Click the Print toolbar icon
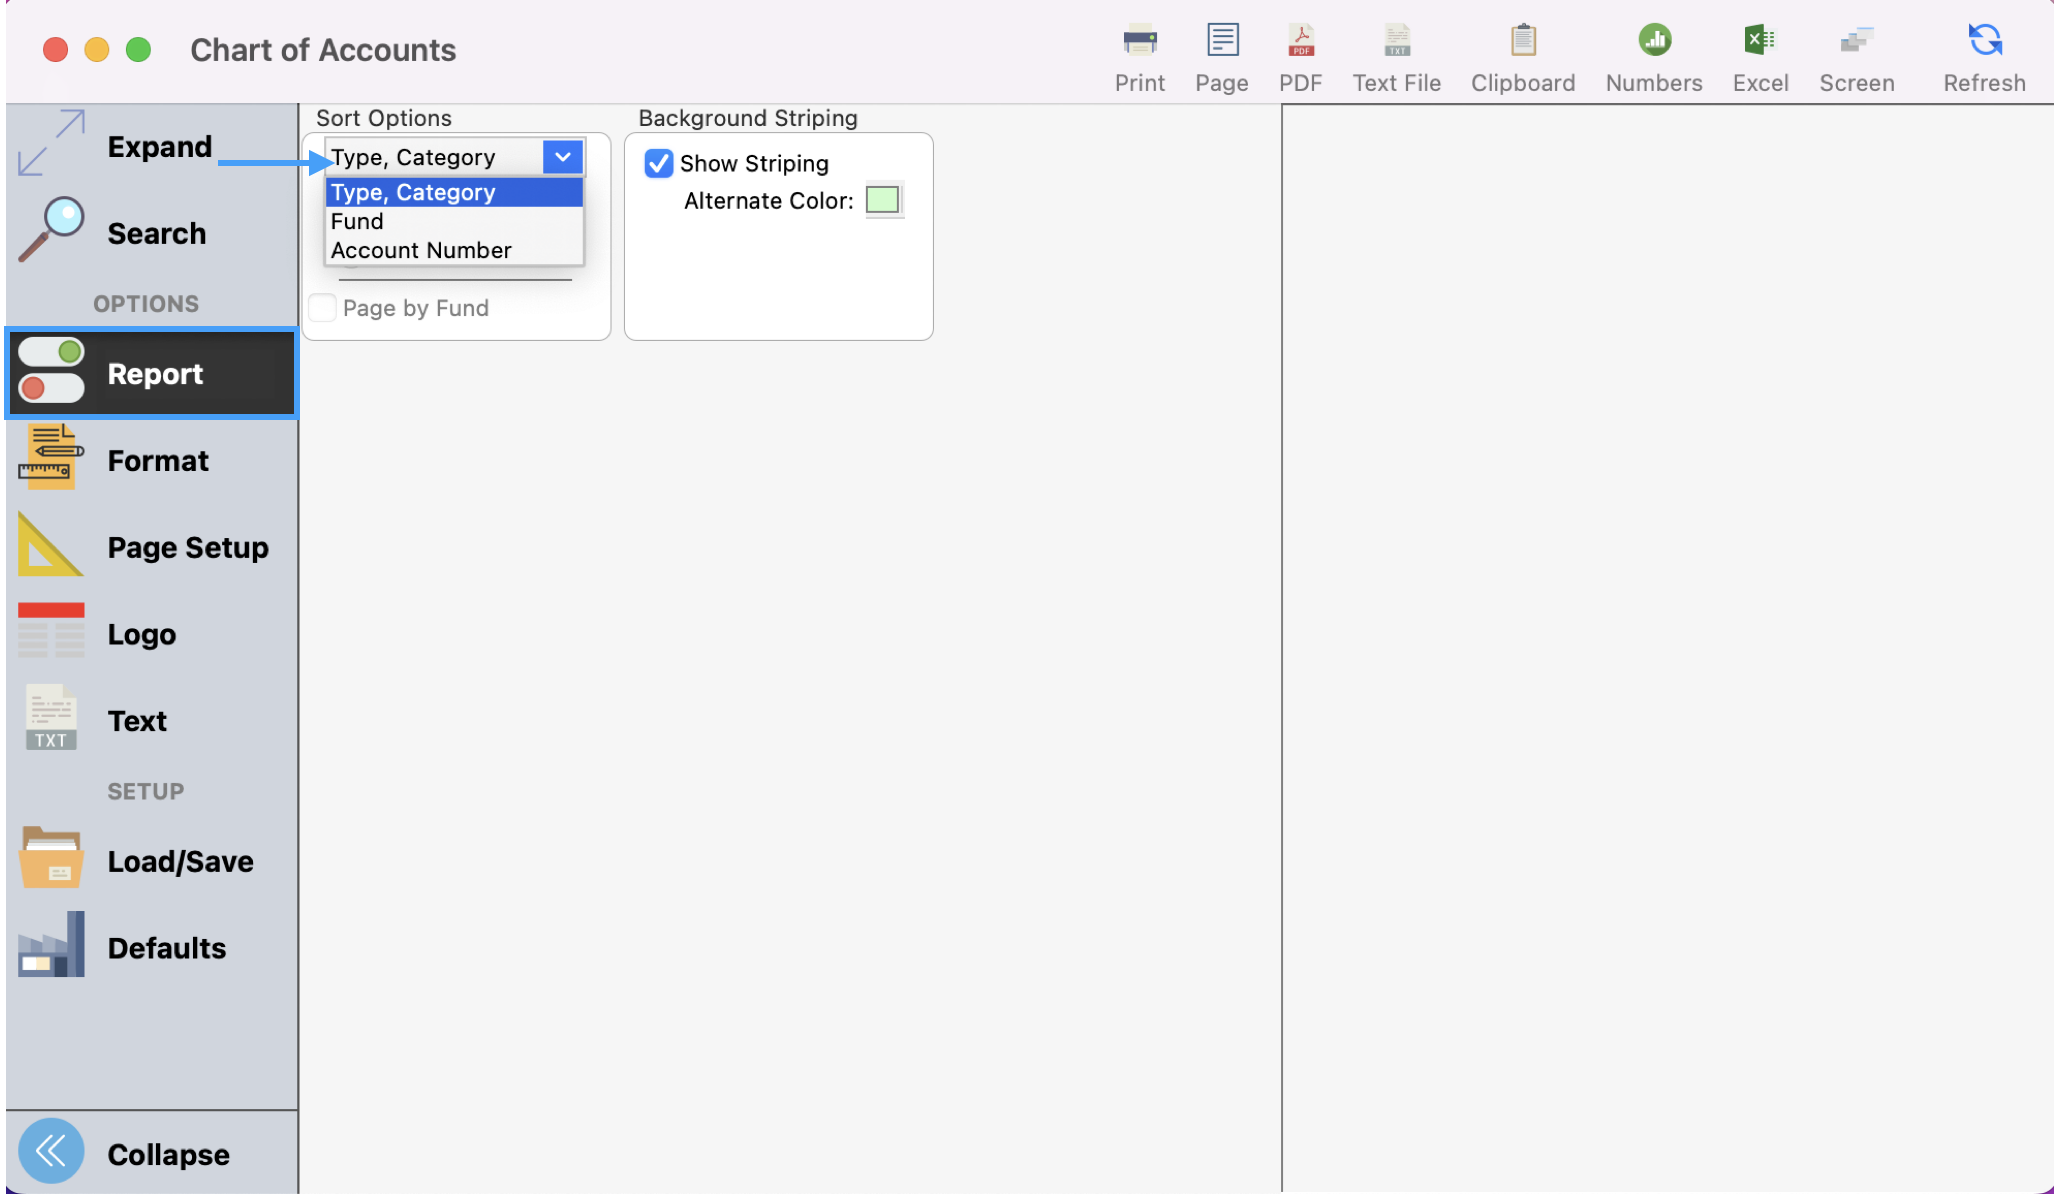2054x1194 pixels. pos(1139,42)
